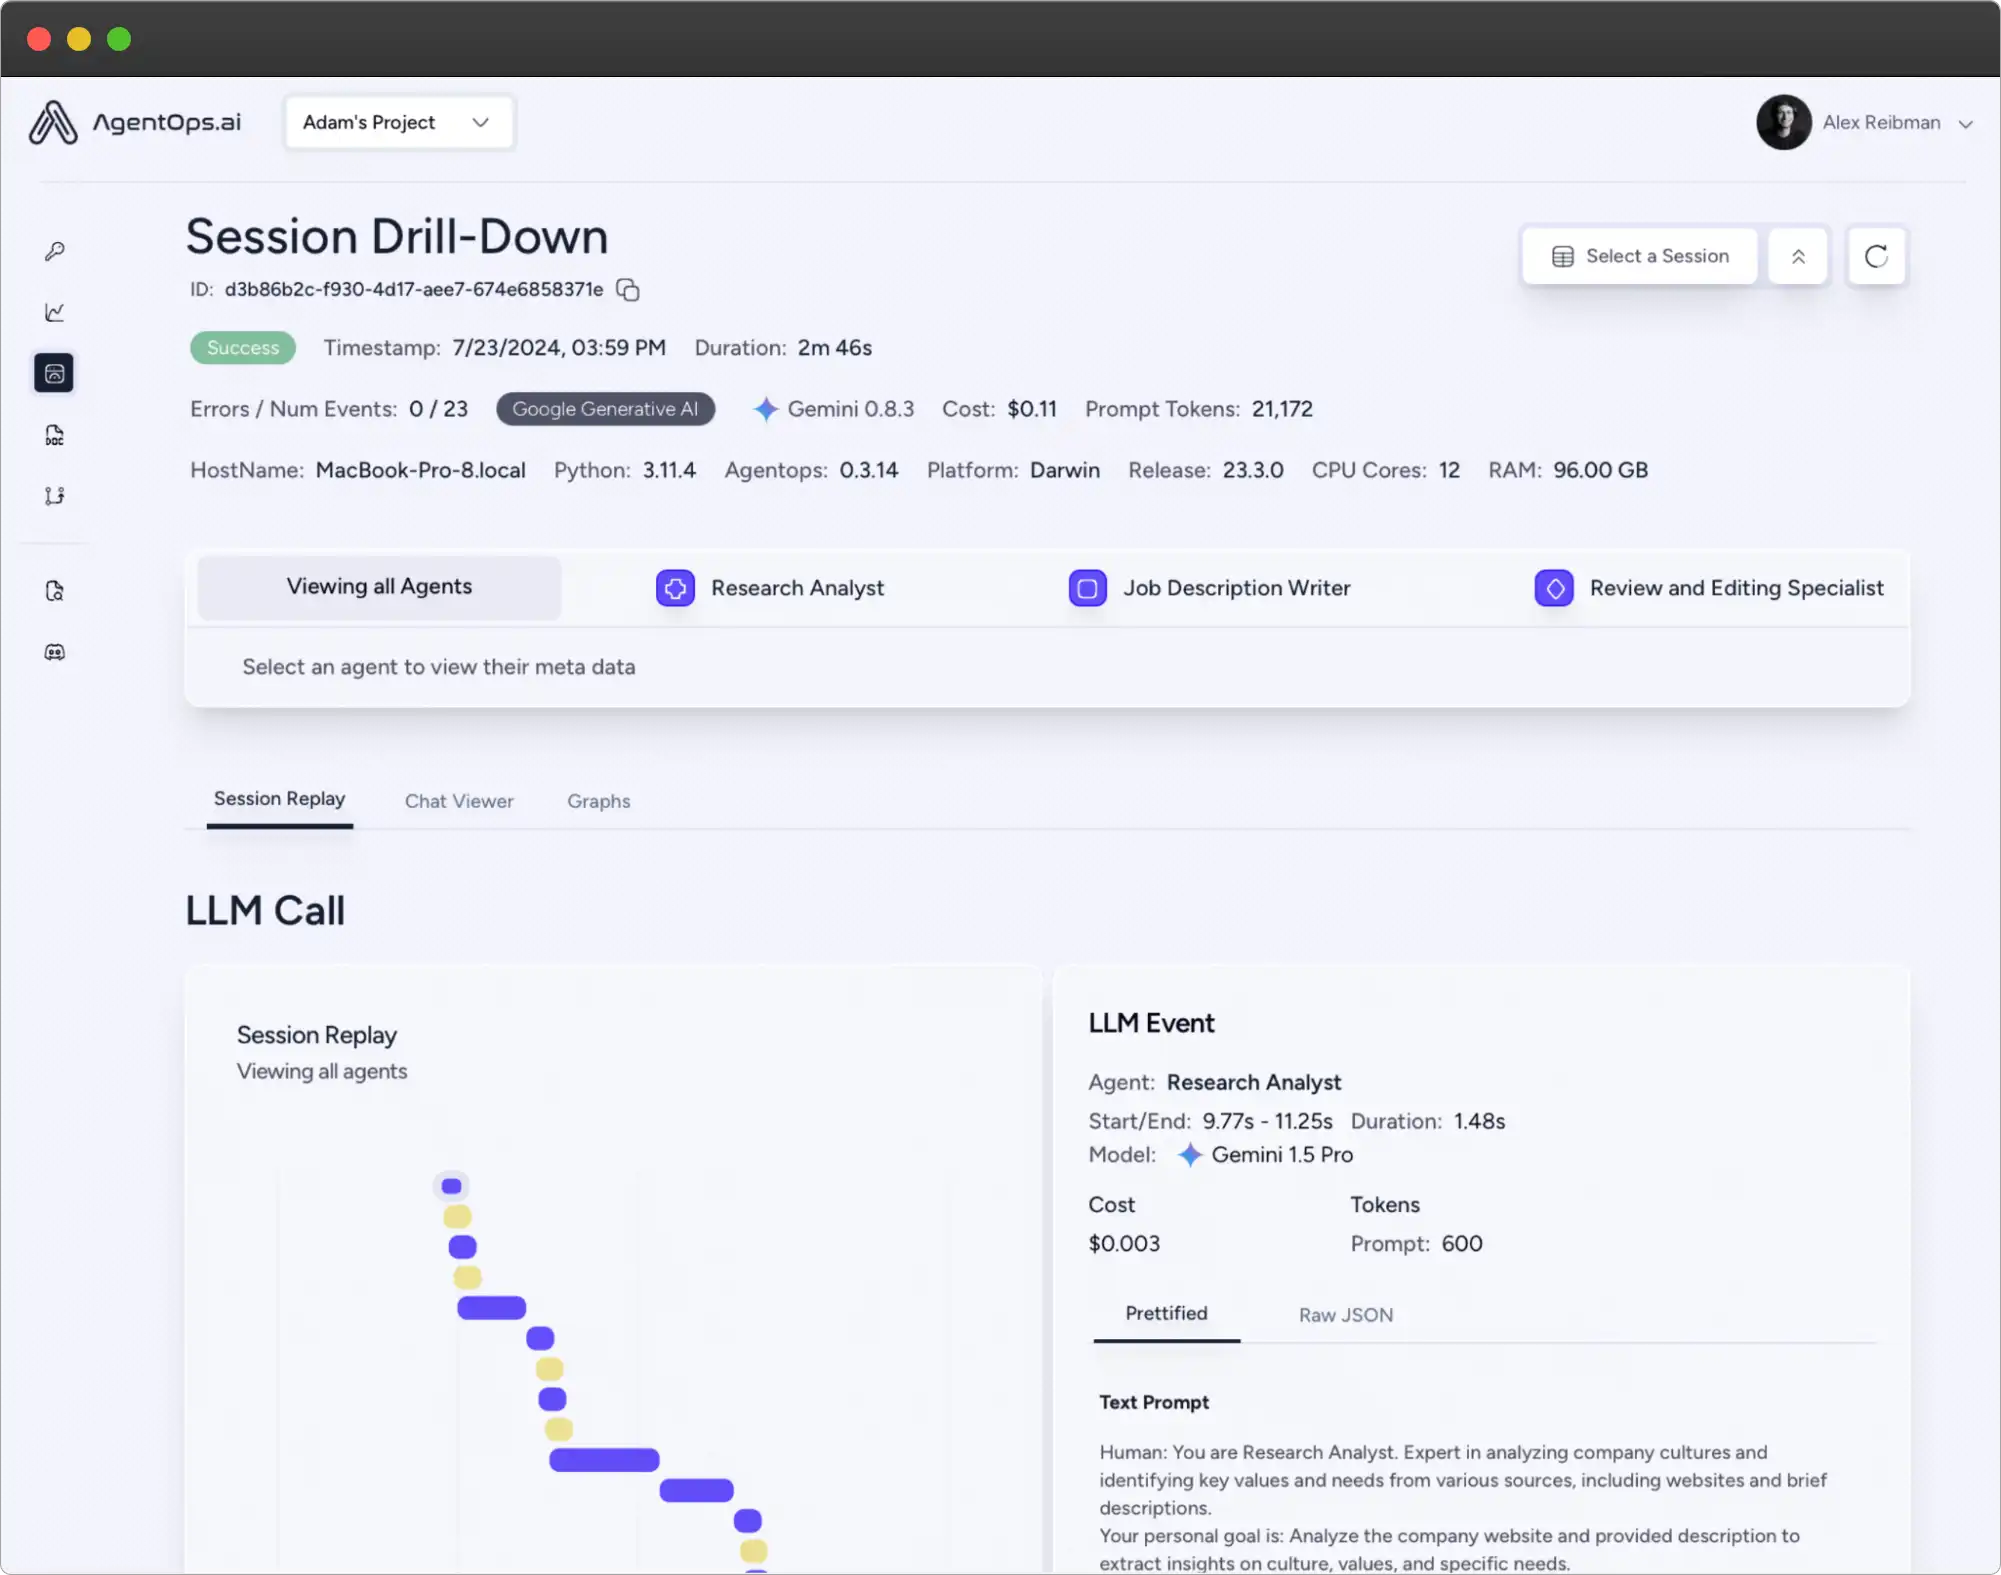Select the longest purple bar in timeline
This screenshot has width=2001, height=1575.
(x=604, y=1460)
